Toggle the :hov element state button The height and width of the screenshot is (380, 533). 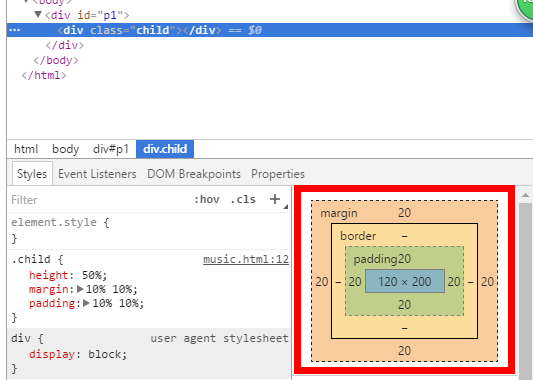click(x=207, y=199)
